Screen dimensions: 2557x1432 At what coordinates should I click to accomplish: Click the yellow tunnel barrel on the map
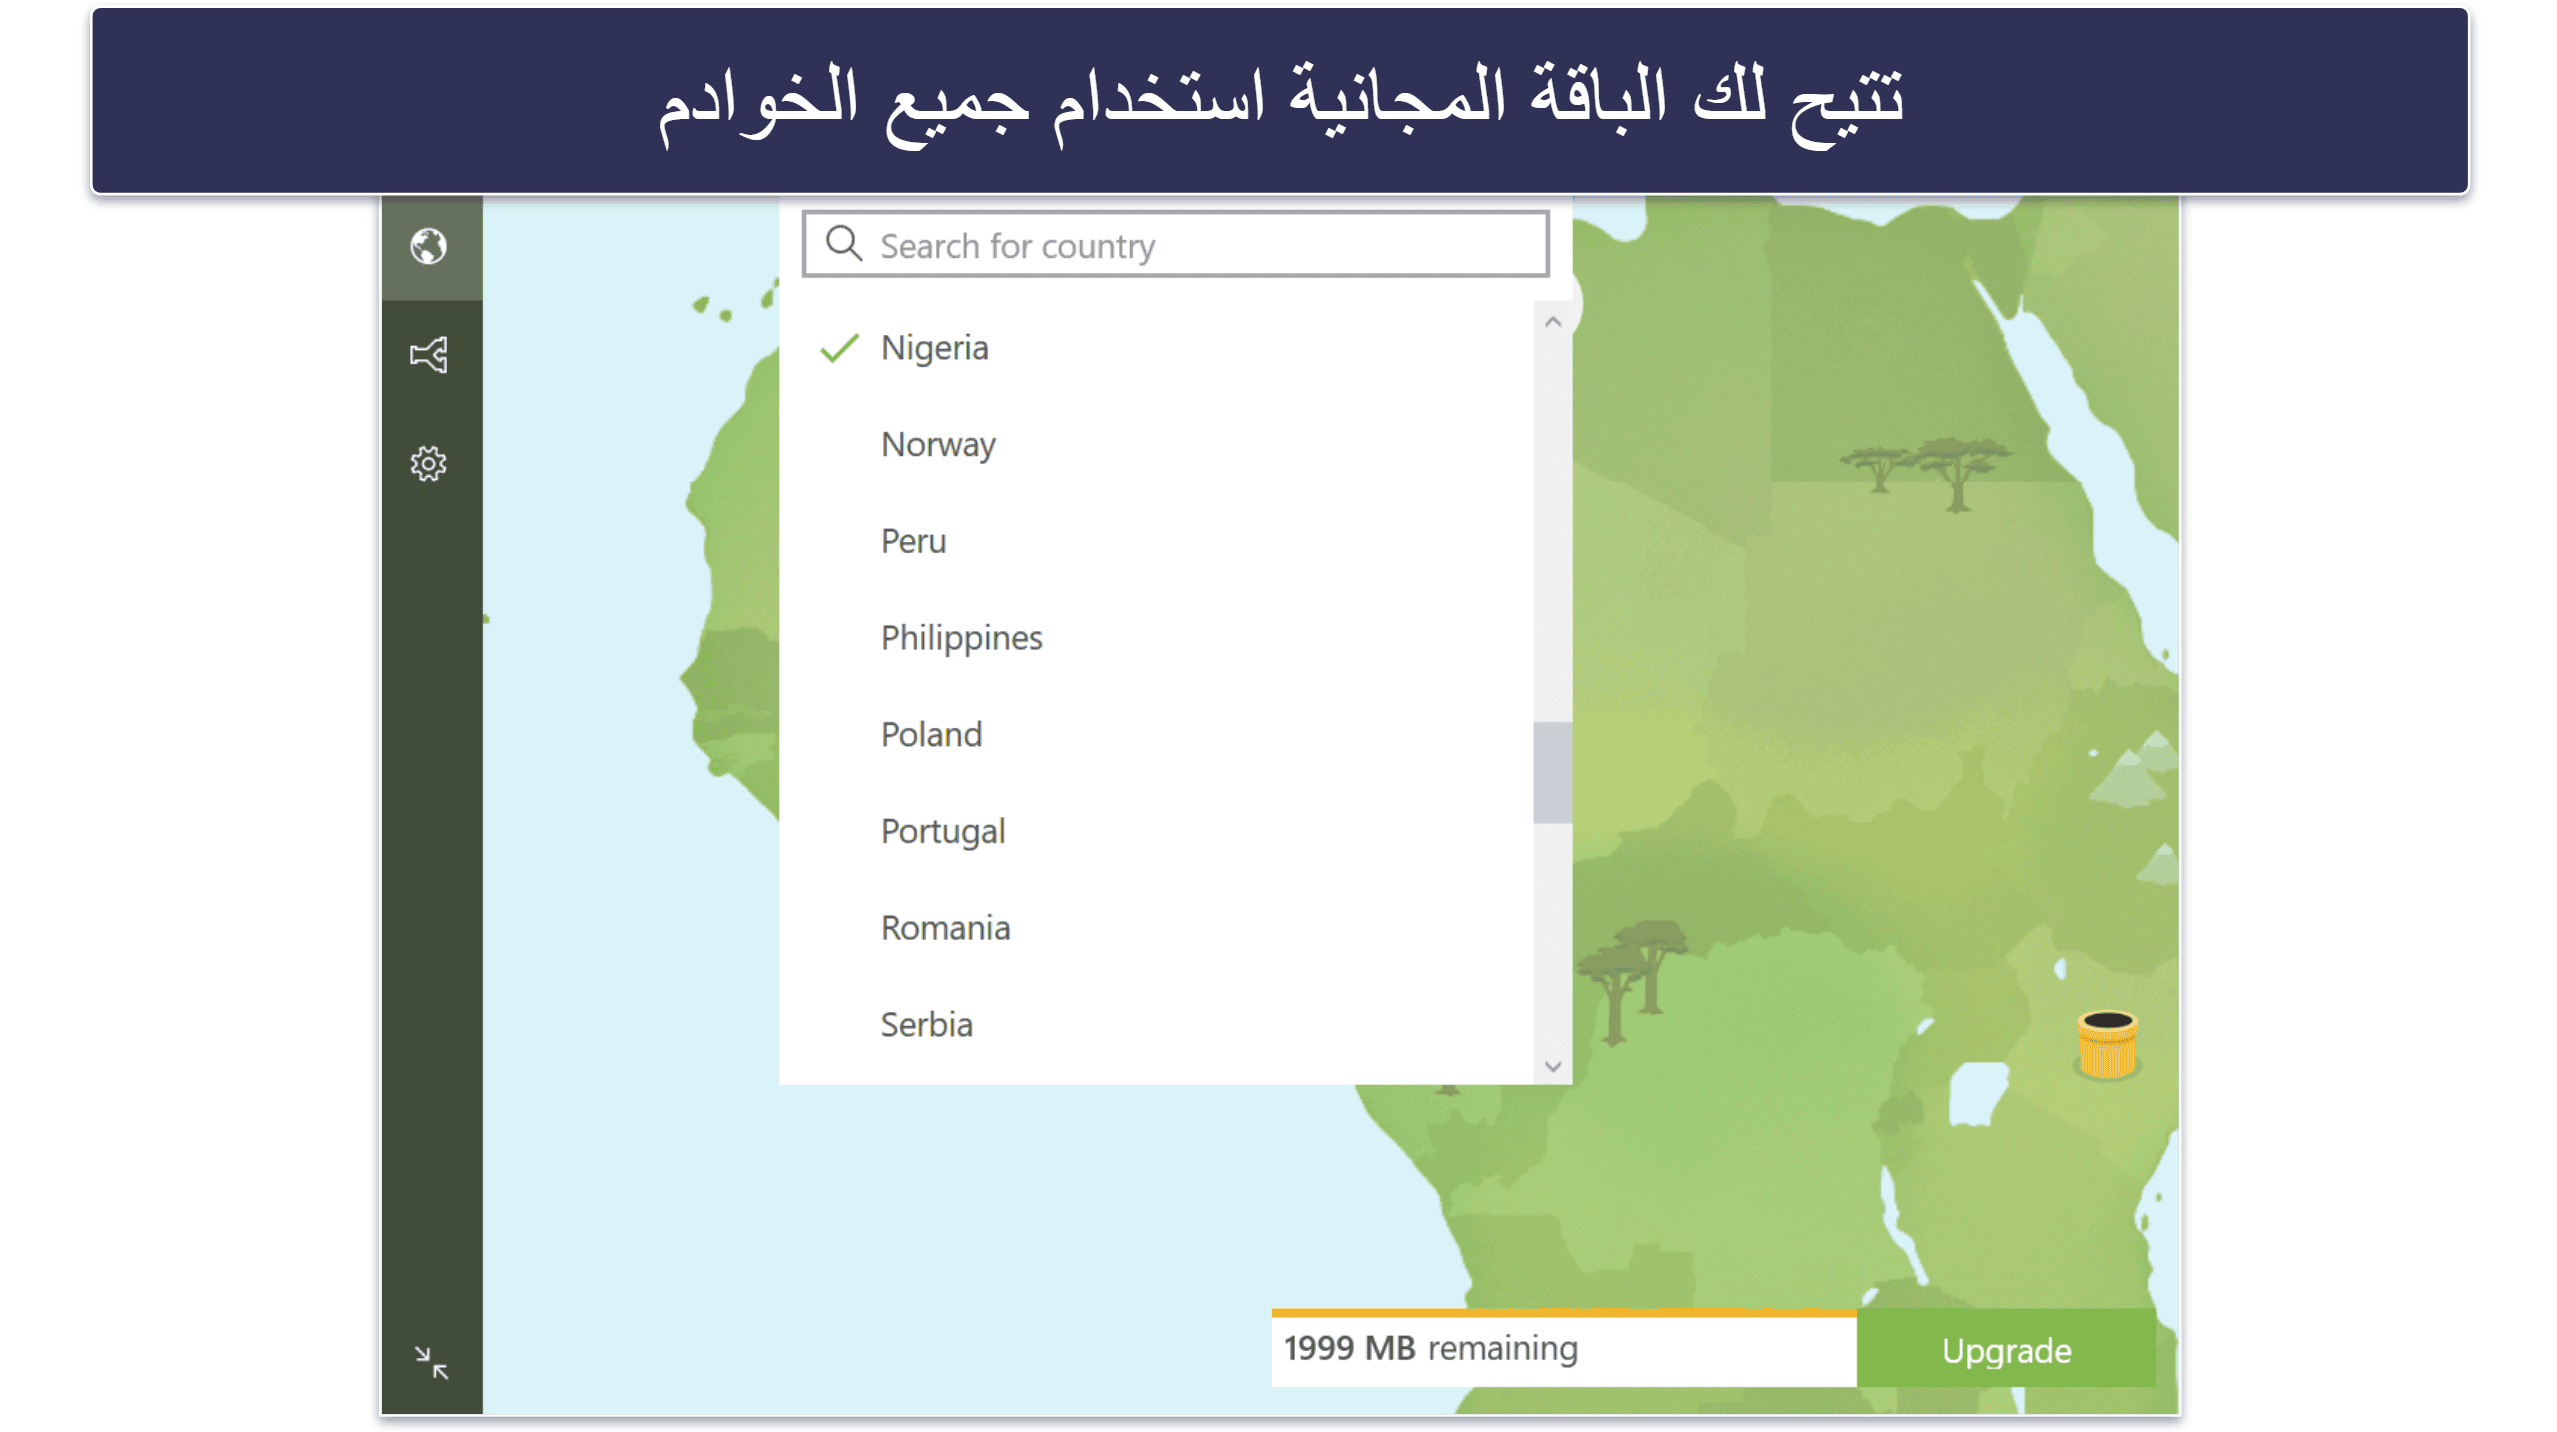[x=2107, y=1045]
